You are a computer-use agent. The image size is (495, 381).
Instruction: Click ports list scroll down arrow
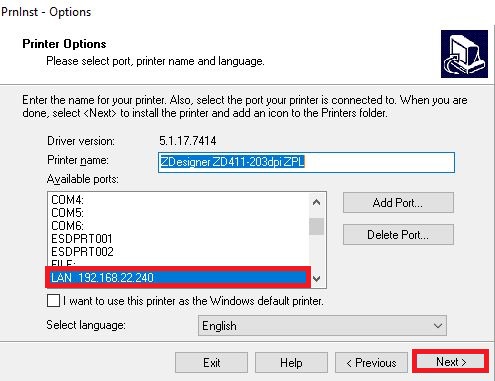[x=317, y=278]
